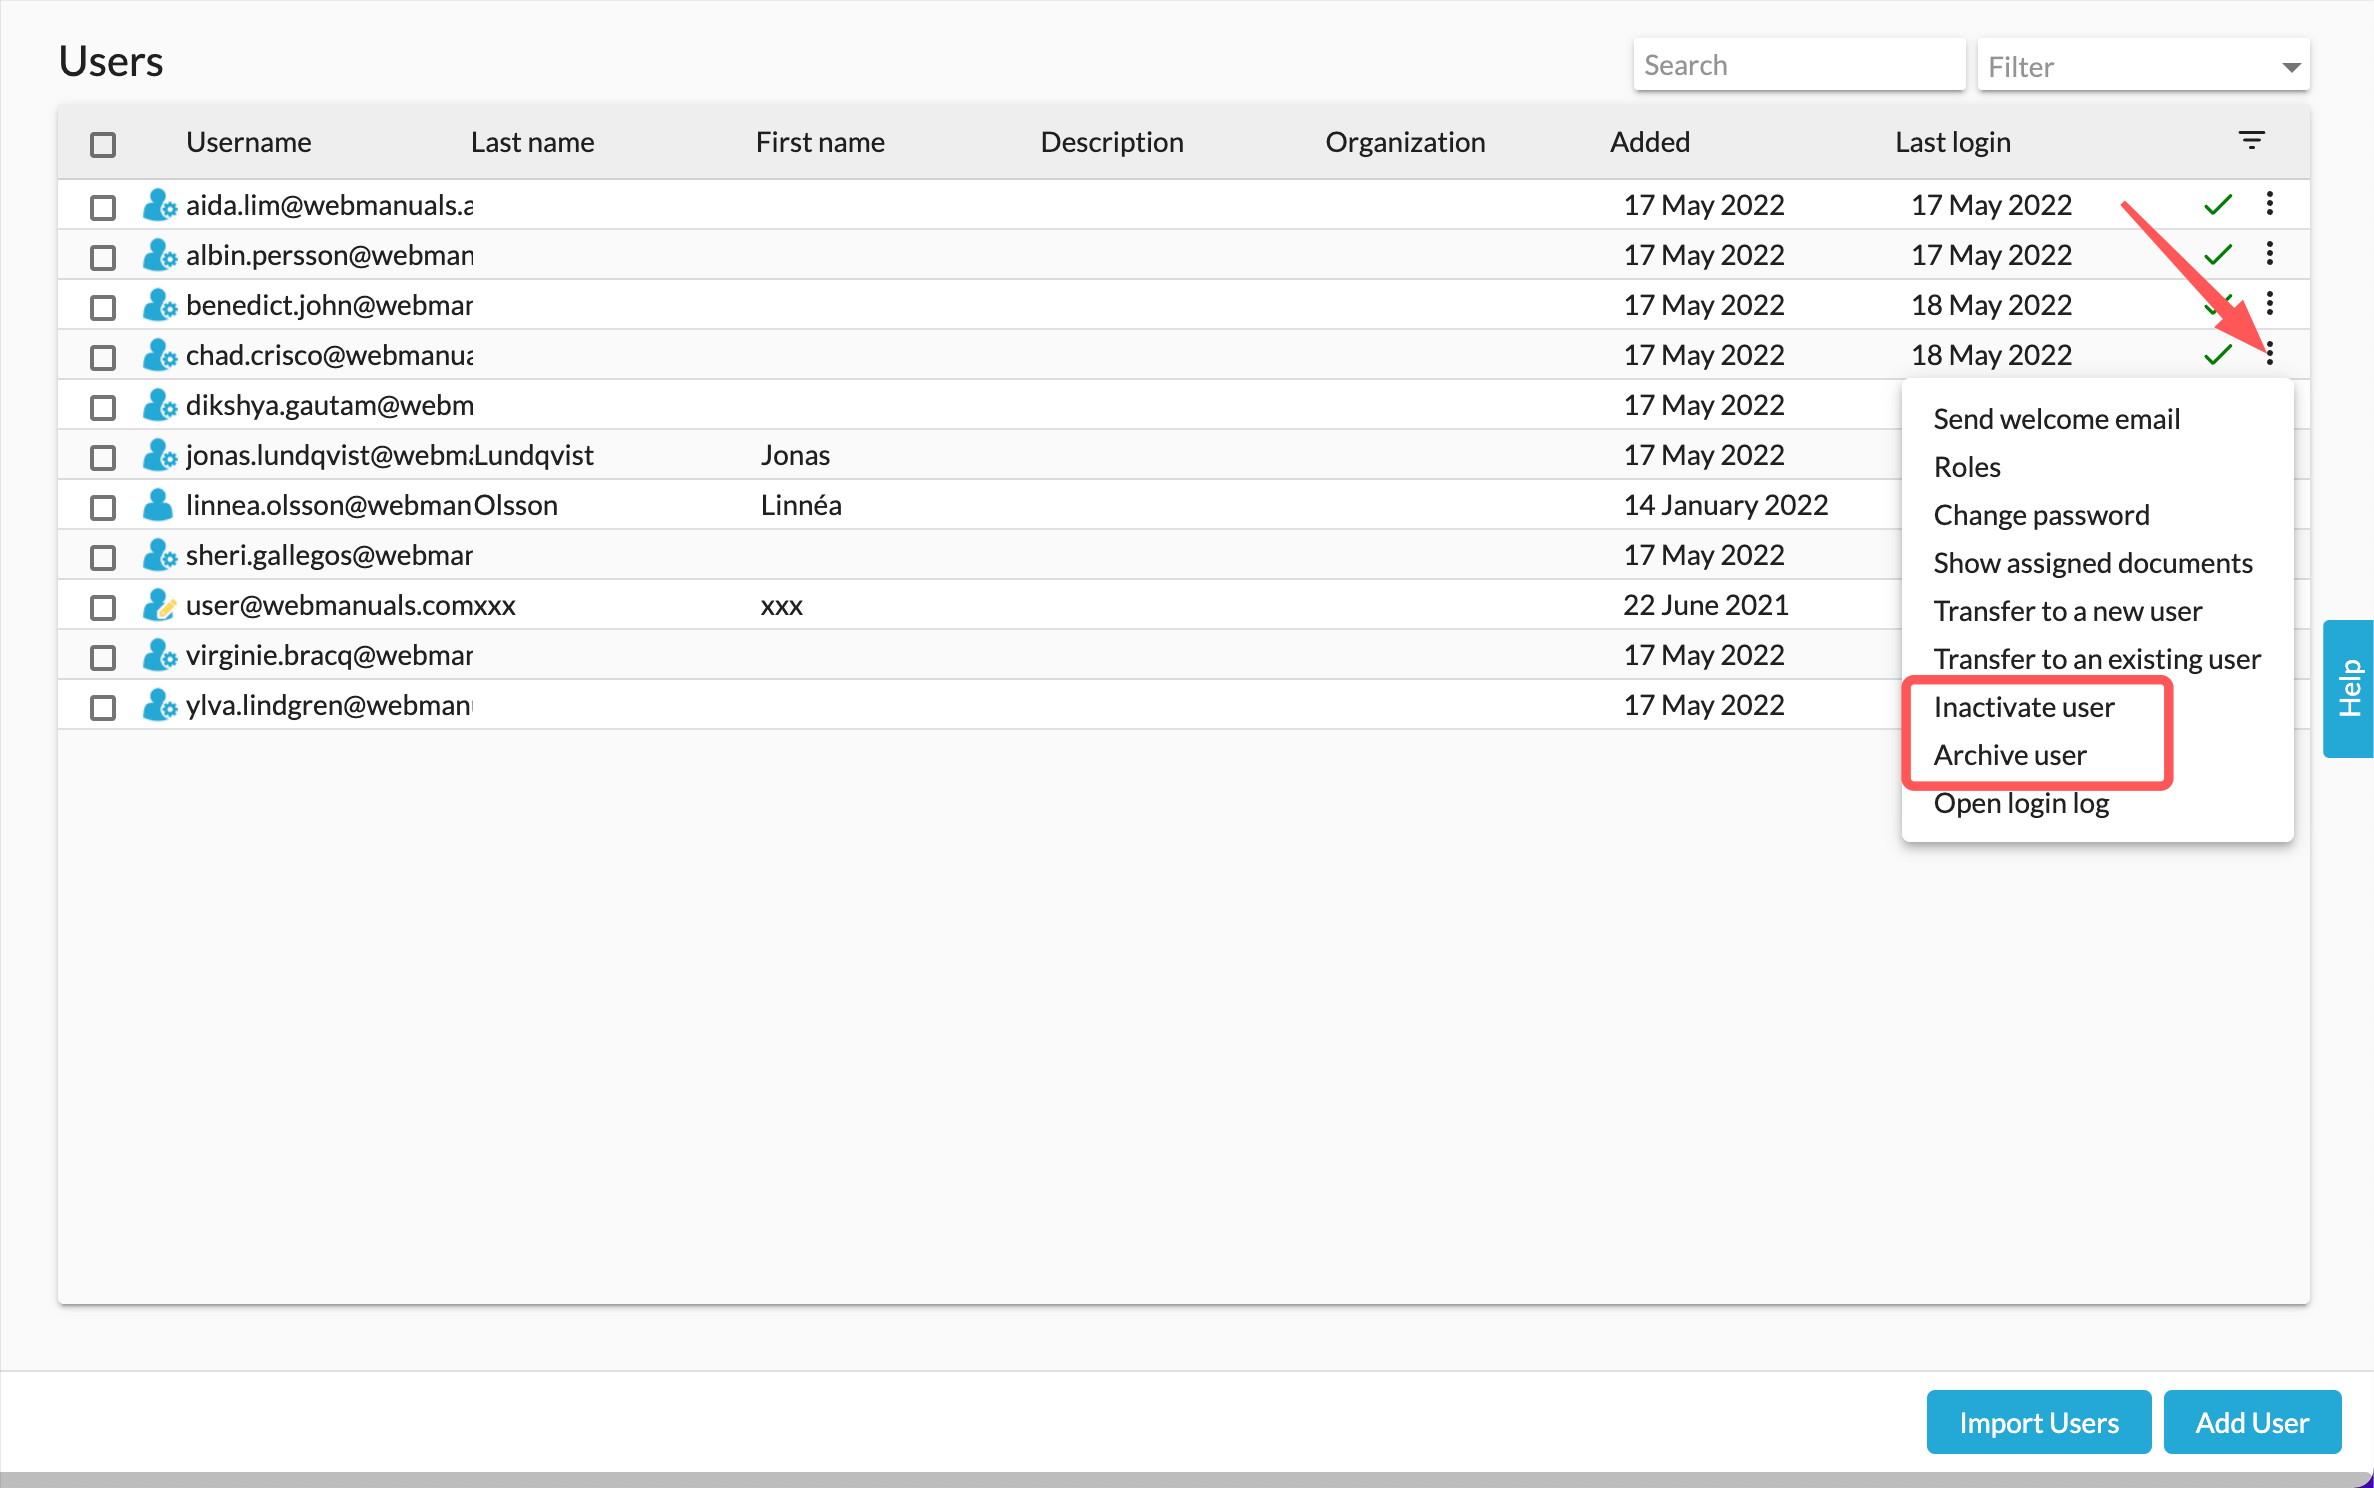Viewport: 2374px width, 1488px height.
Task: Select Inactivate user option
Action: pyautogui.click(x=2024, y=707)
